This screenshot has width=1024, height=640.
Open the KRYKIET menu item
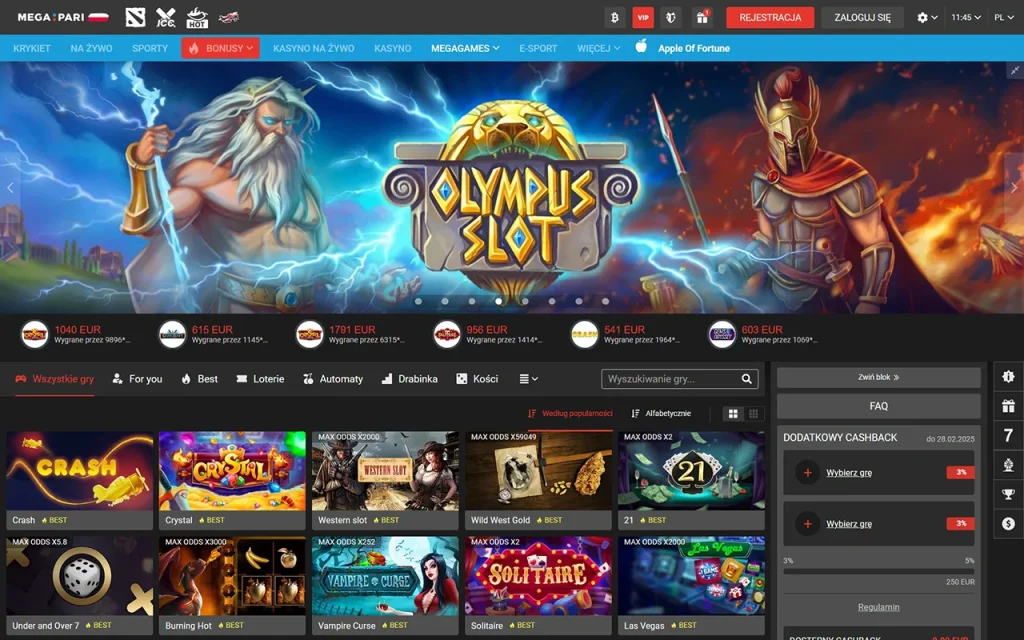pyautogui.click(x=31, y=48)
